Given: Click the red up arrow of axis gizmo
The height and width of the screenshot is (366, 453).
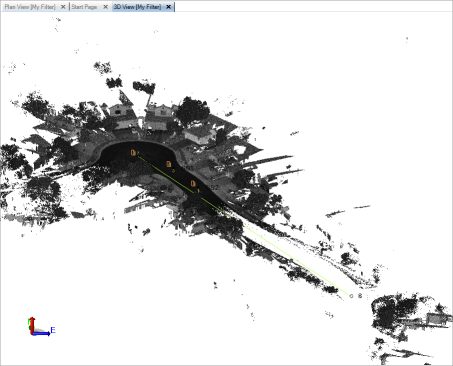Looking at the screenshot, I should point(32,325).
